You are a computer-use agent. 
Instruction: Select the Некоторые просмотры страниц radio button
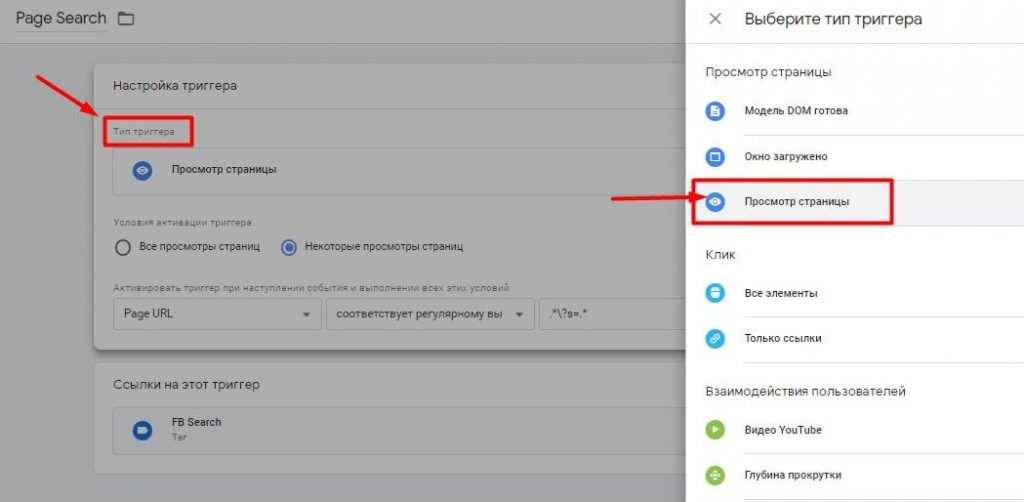(289, 247)
